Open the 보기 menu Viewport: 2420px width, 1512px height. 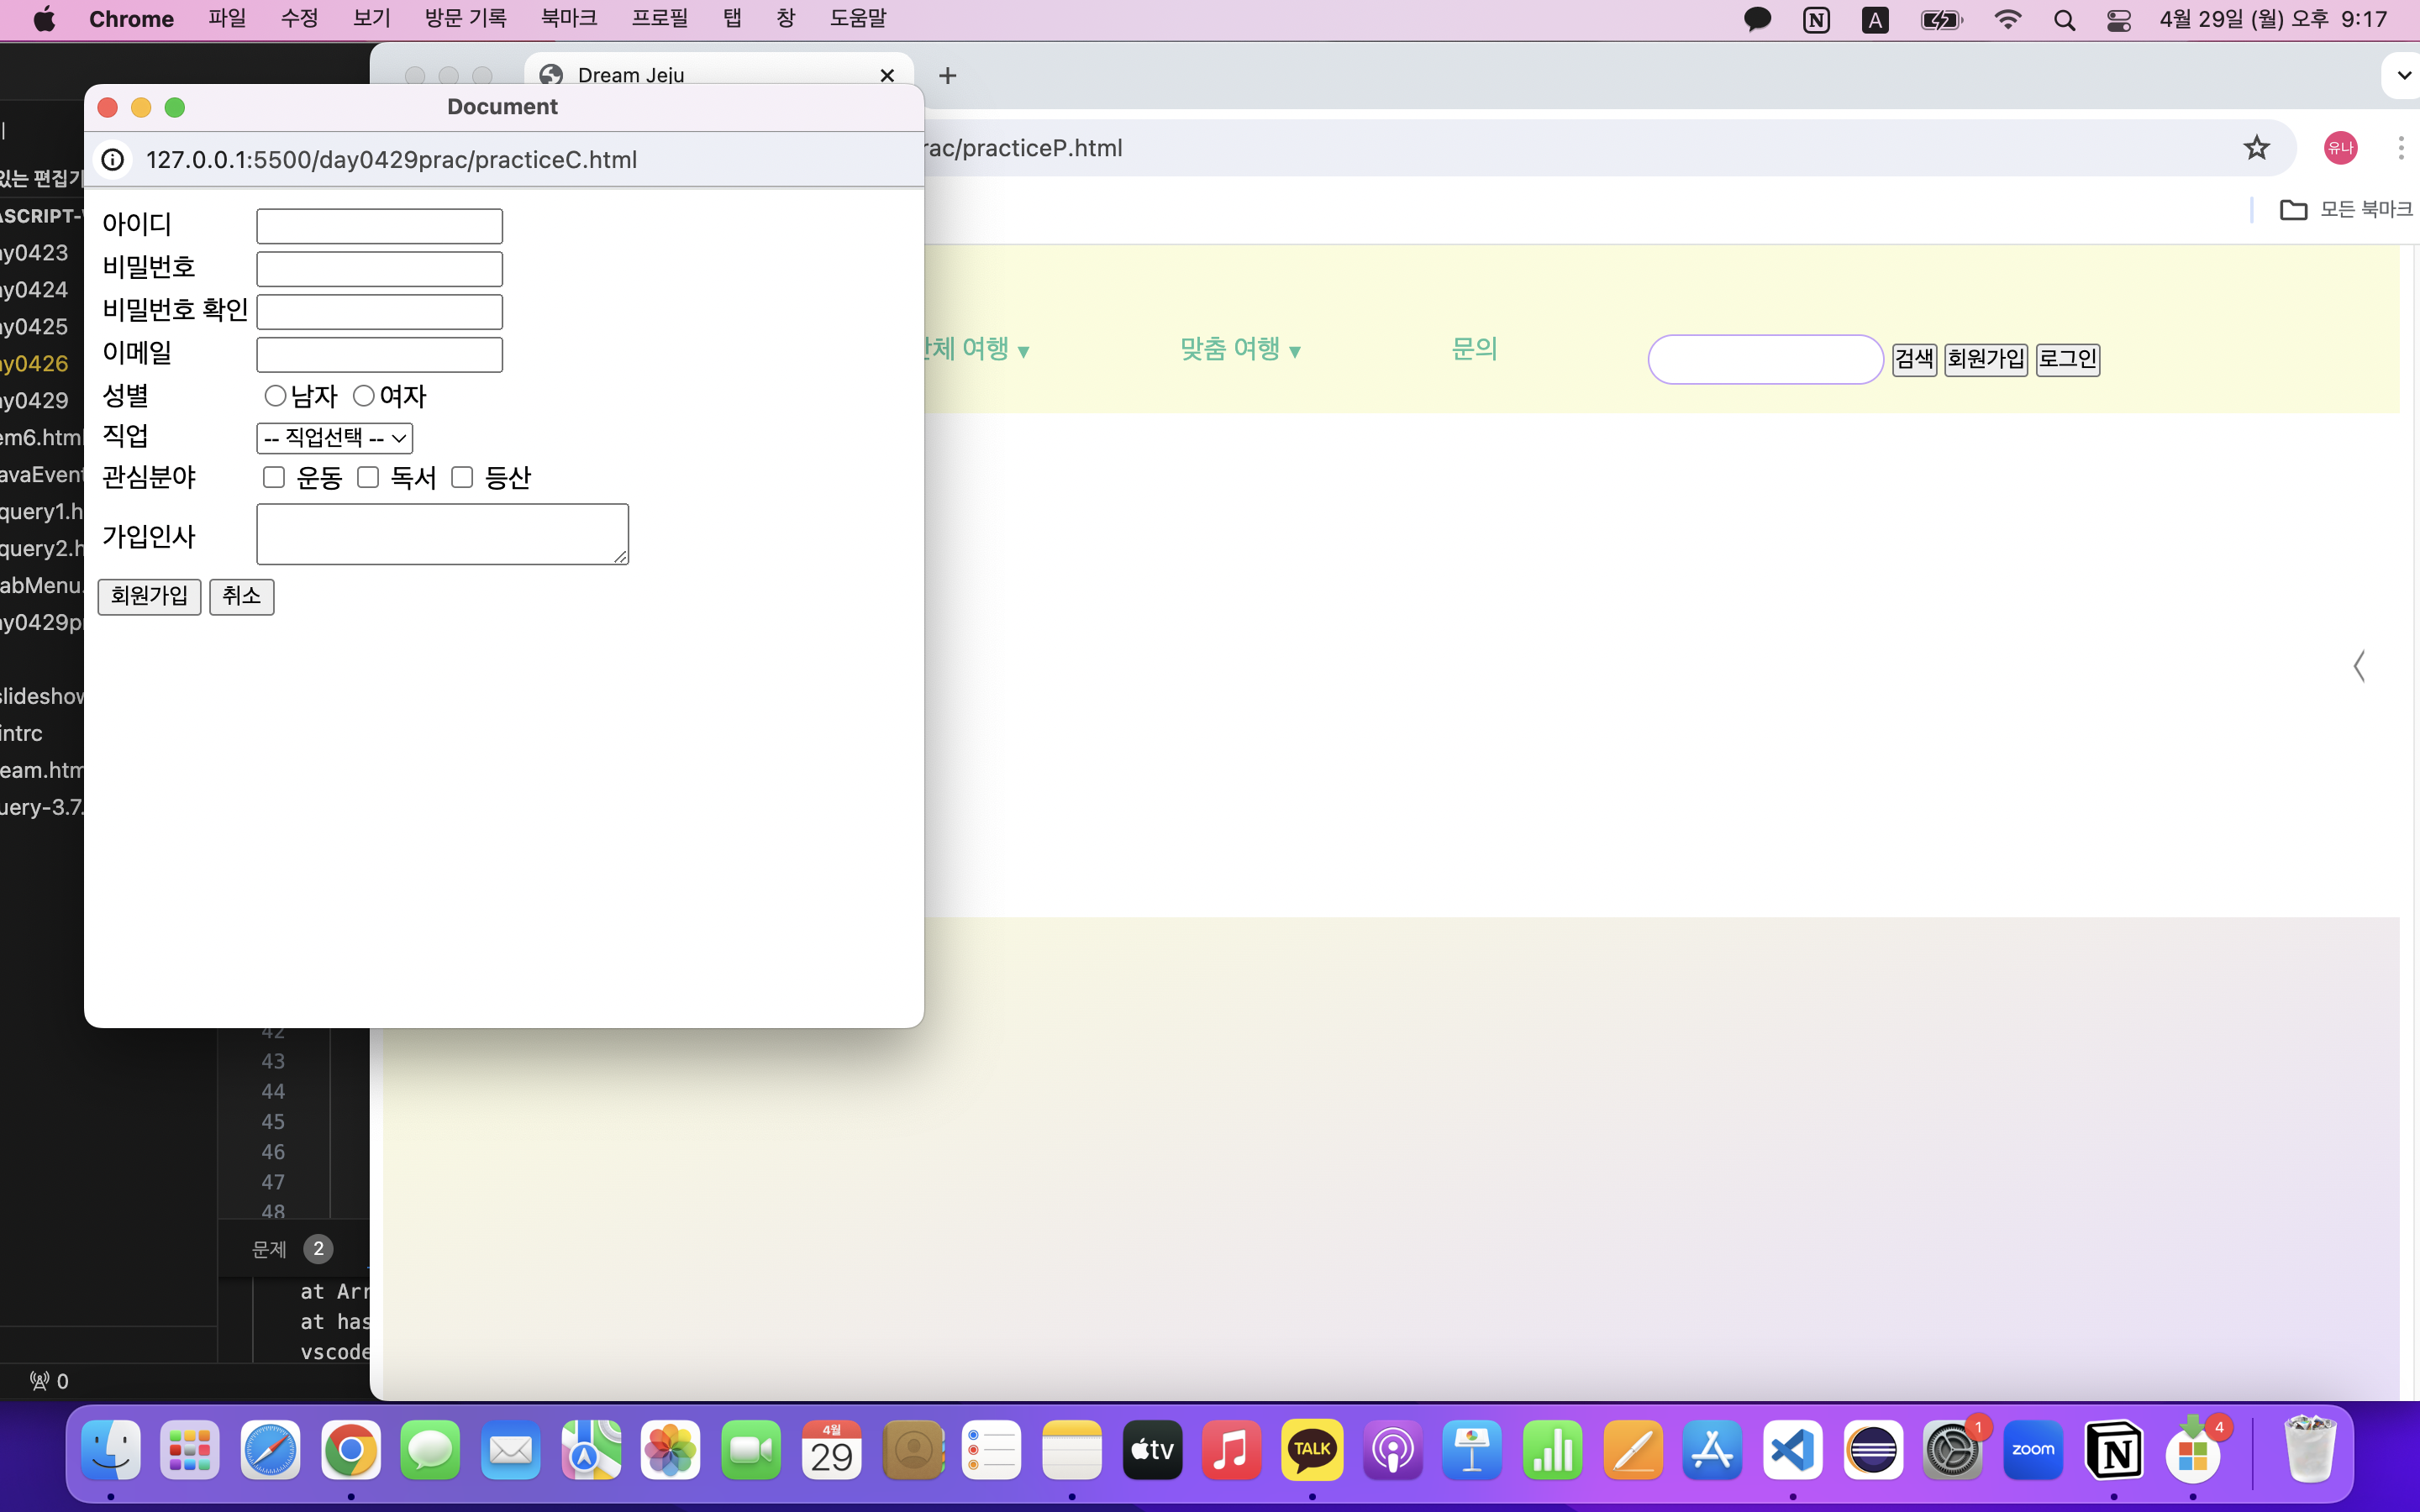(x=371, y=18)
